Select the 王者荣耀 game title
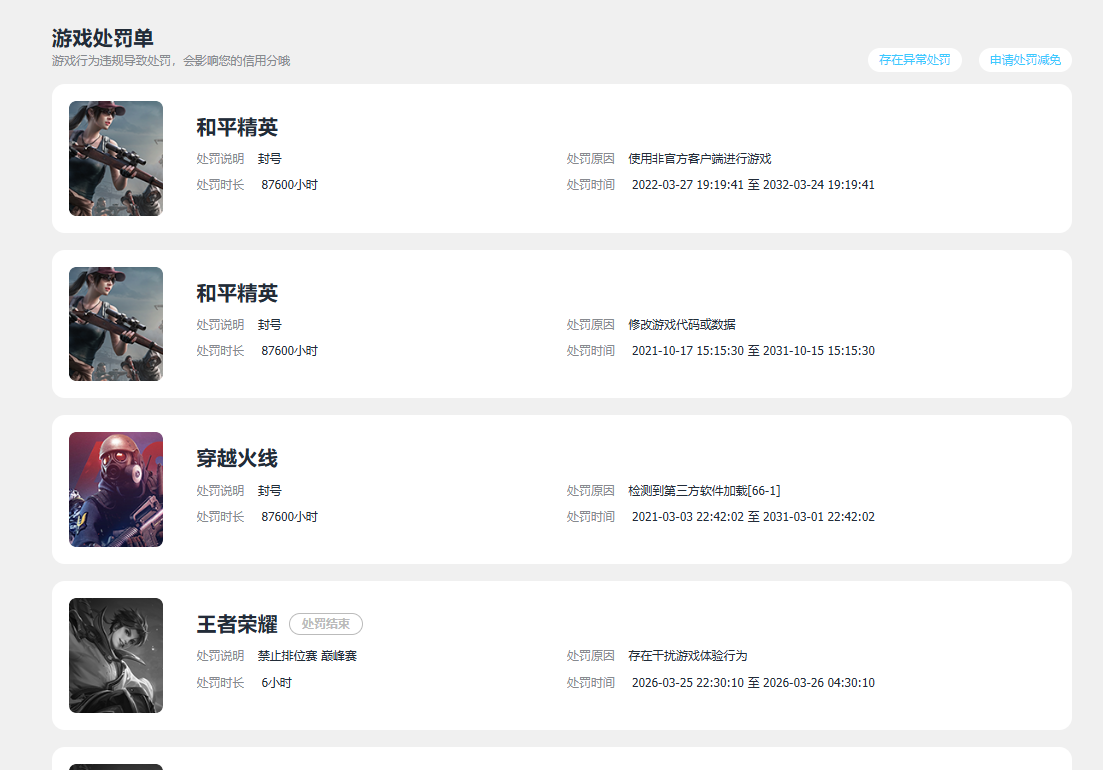 237,624
